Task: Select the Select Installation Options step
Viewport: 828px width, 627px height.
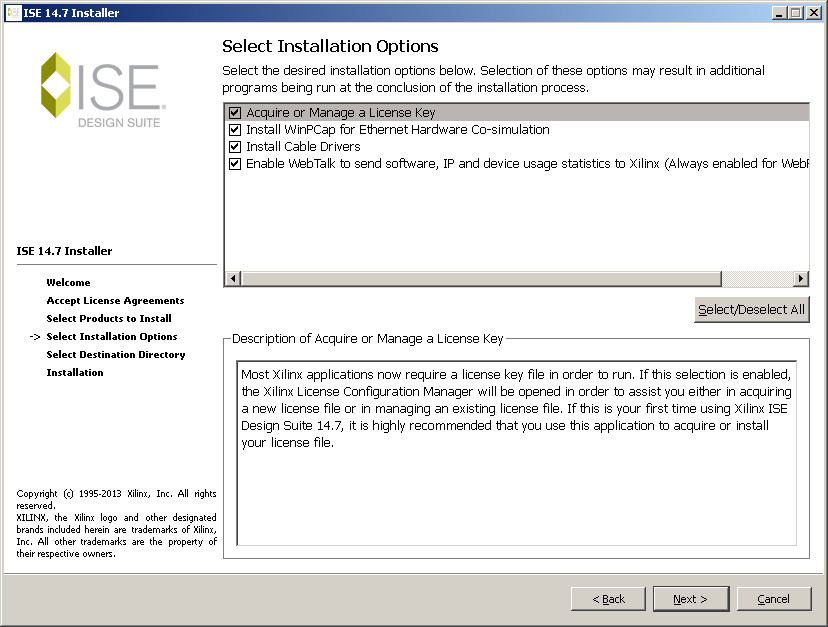Action: click(111, 336)
